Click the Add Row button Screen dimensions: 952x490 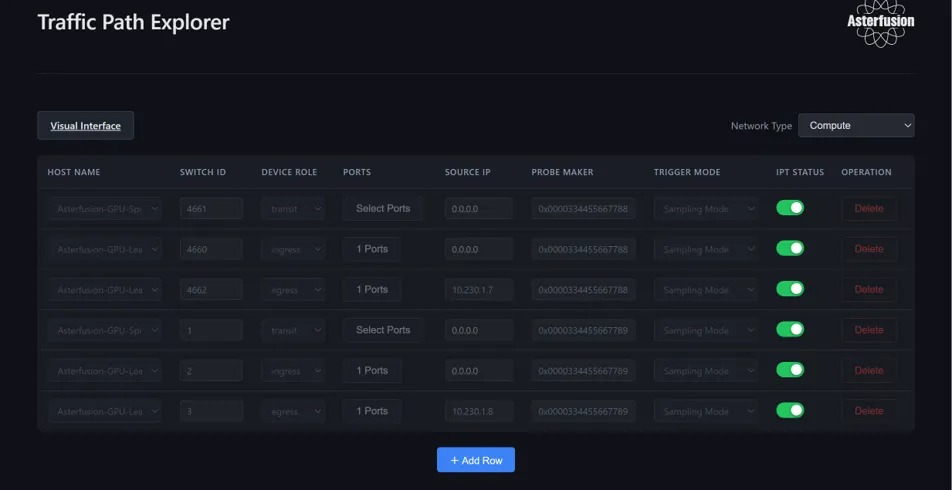tap(475, 460)
